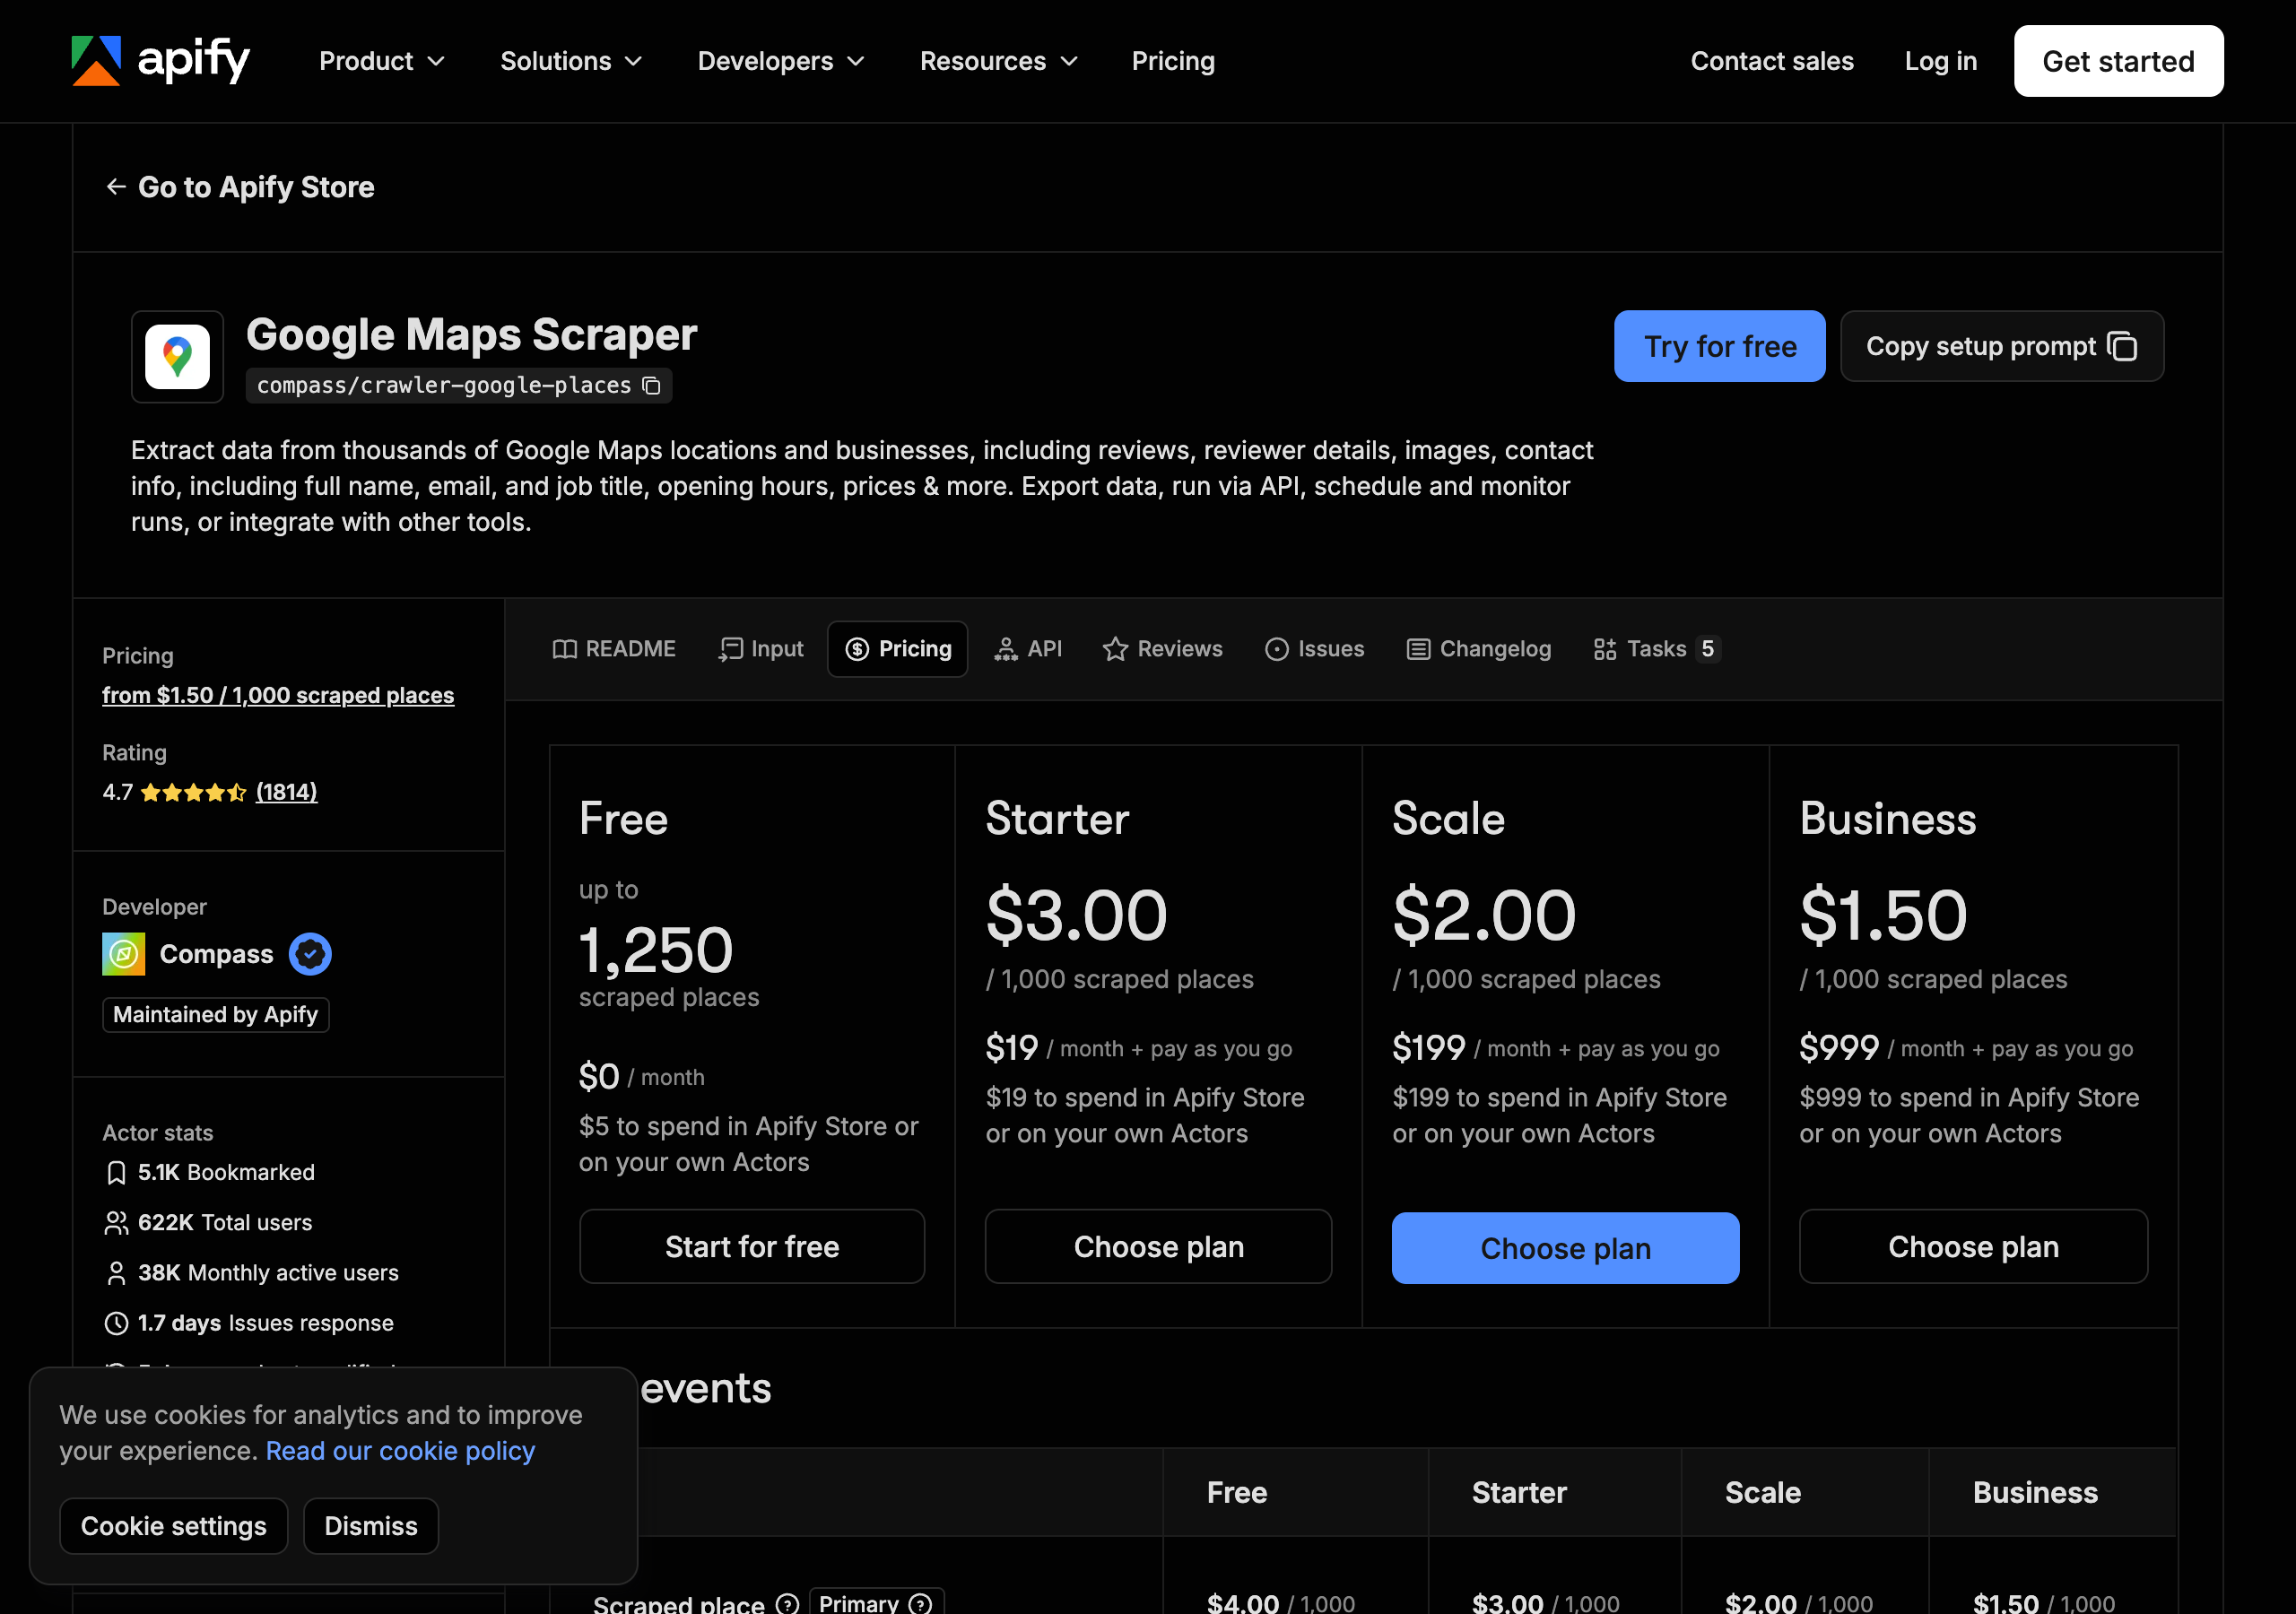Click the user icon beside Monthly active users

116,1273
